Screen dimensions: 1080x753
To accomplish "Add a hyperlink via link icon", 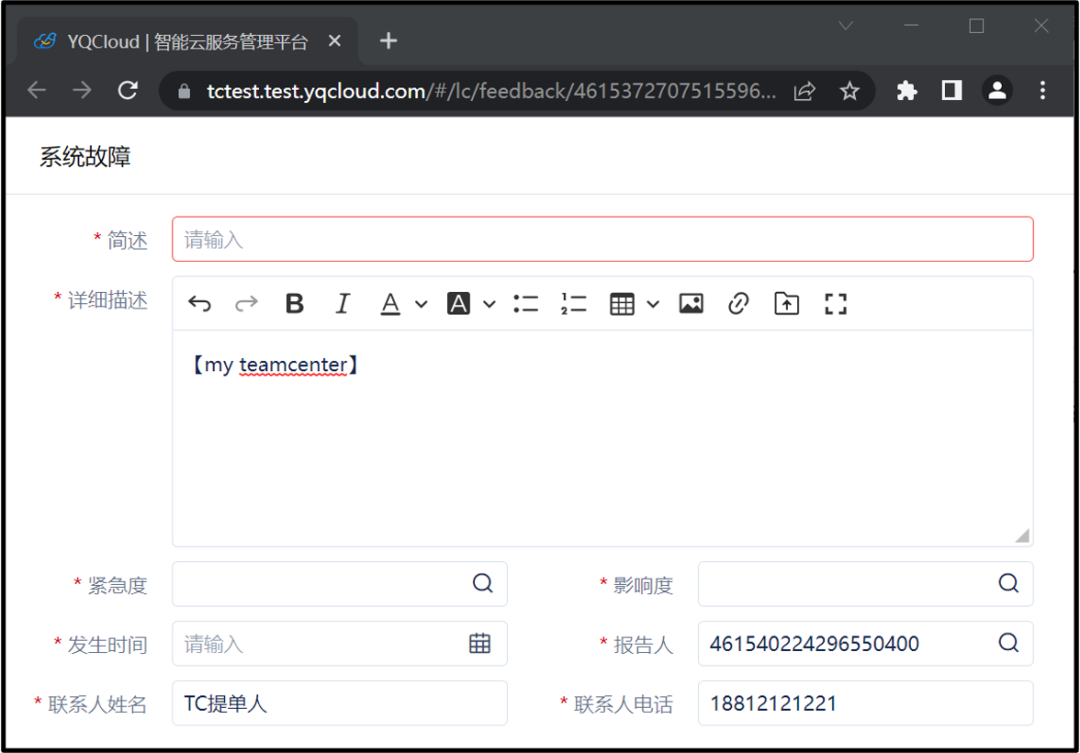I will [x=739, y=304].
